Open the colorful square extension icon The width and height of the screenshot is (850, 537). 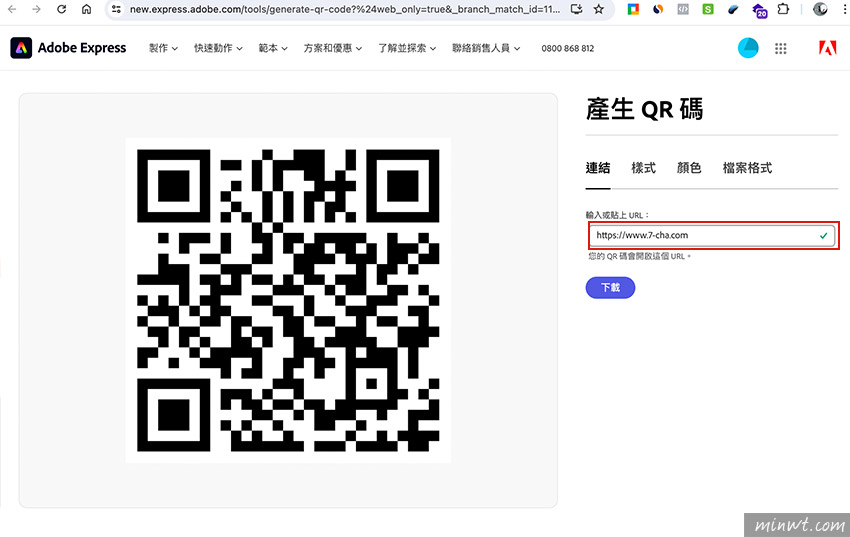pos(633,9)
